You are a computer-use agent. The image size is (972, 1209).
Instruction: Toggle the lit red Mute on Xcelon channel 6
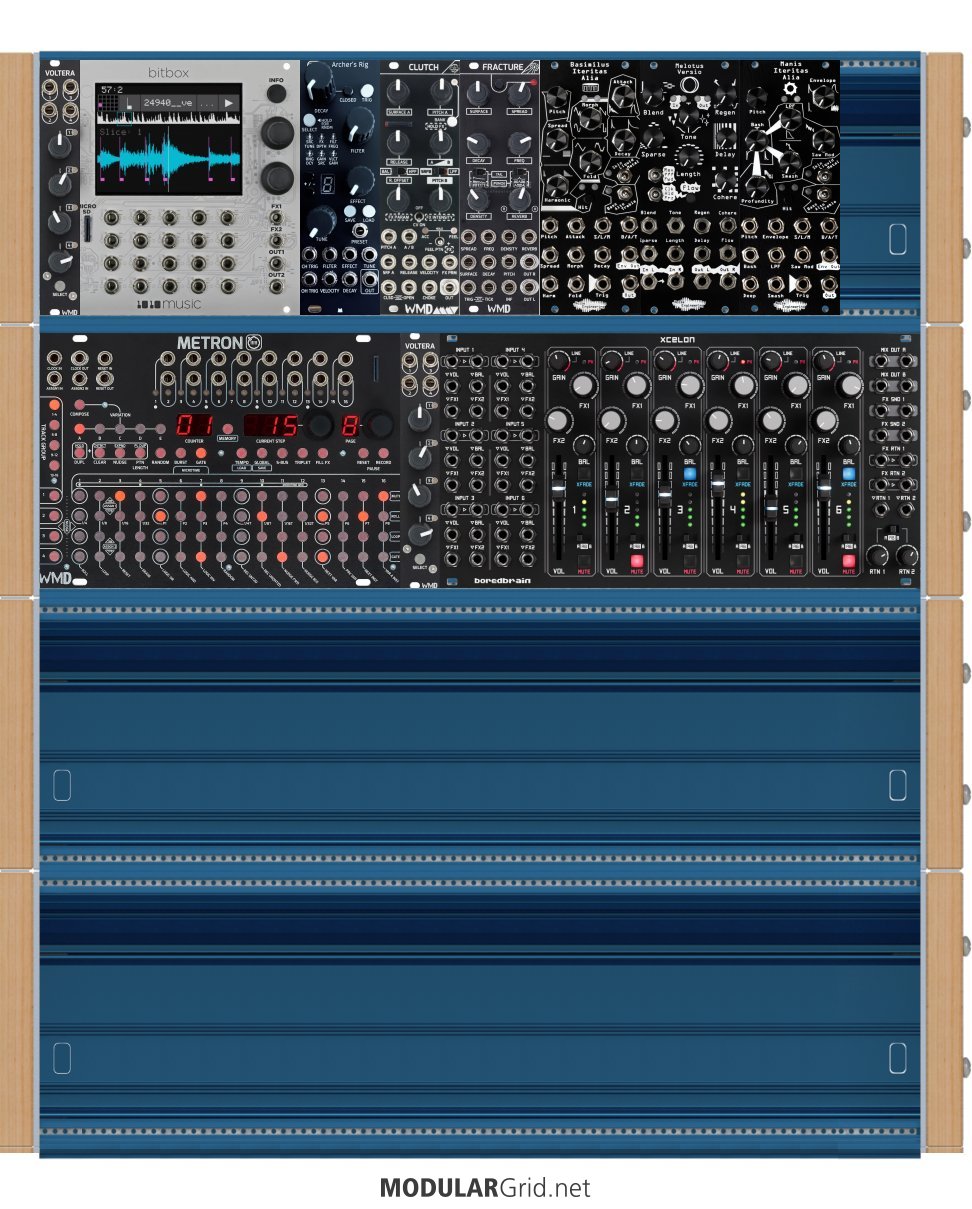click(x=848, y=561)
